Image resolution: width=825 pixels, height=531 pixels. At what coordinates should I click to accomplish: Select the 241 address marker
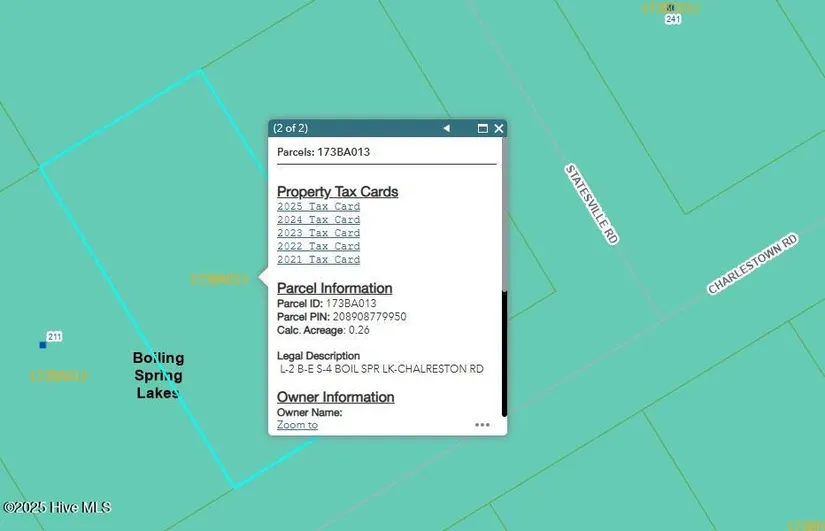coord(673,19)
